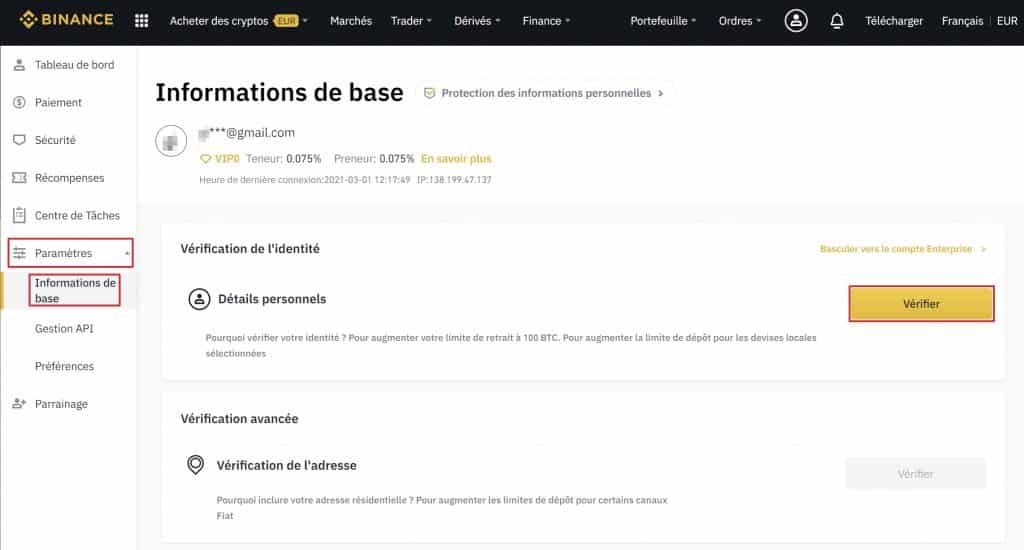The width and height of the screenshot is (1024, 550).
Task: Change currency via EUR in the top right
Action: click(1006, 21)
